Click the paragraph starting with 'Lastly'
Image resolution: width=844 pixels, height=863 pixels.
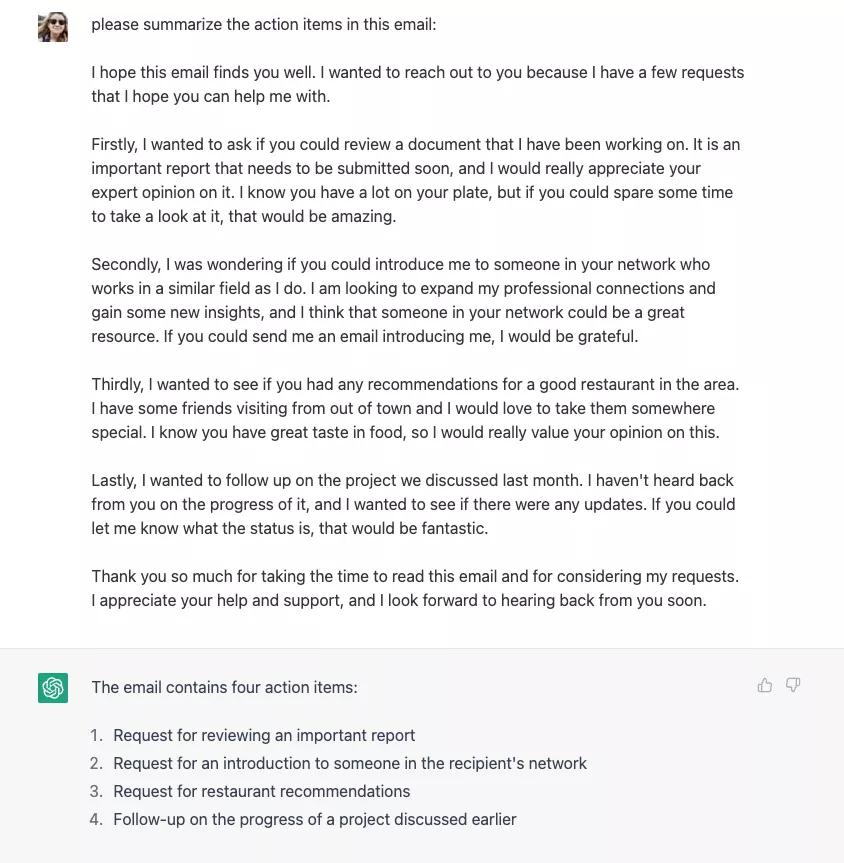[x=413, y=504]
